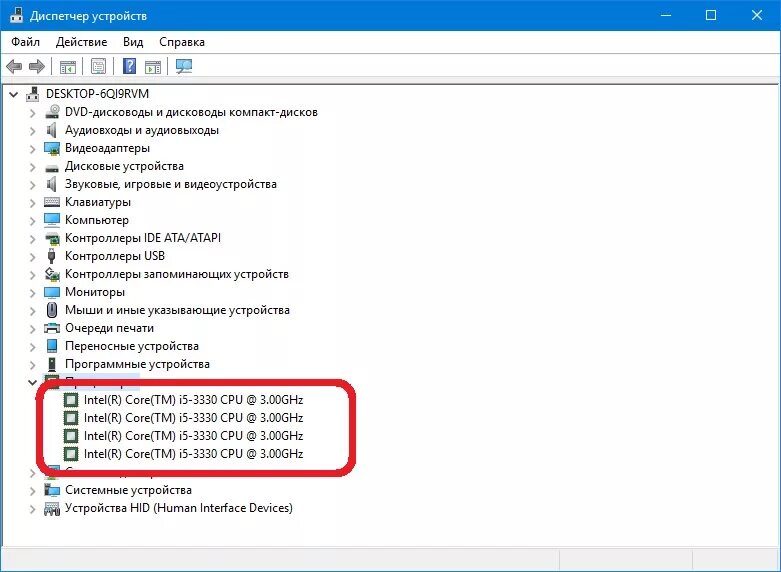Click the display adapter icon beside Видеоадаптеры
Screen dimensions: 781x572
coord(52,148)
